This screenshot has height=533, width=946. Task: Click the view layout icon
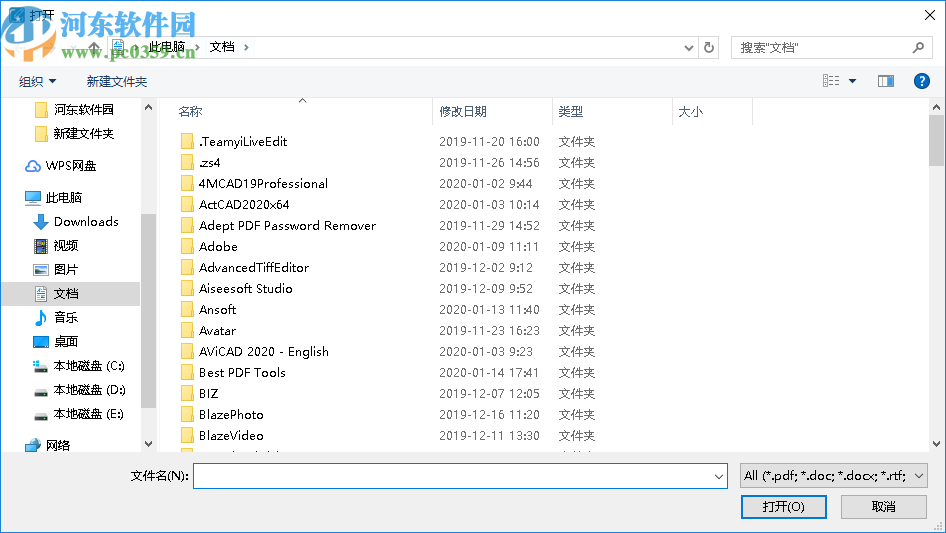coord(831,81)
